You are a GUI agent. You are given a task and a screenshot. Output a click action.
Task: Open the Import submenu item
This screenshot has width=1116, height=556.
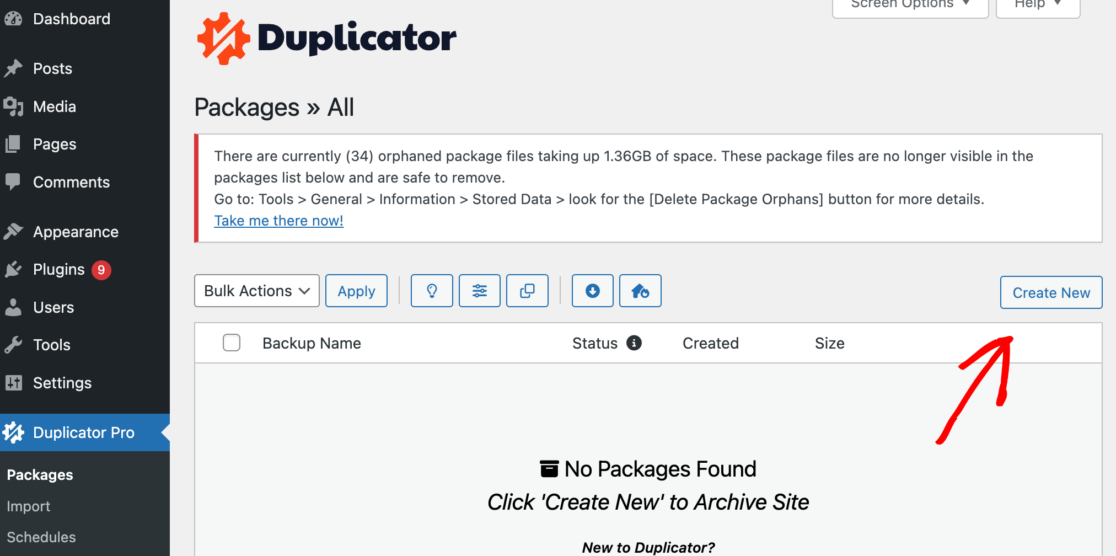point(29,506)
